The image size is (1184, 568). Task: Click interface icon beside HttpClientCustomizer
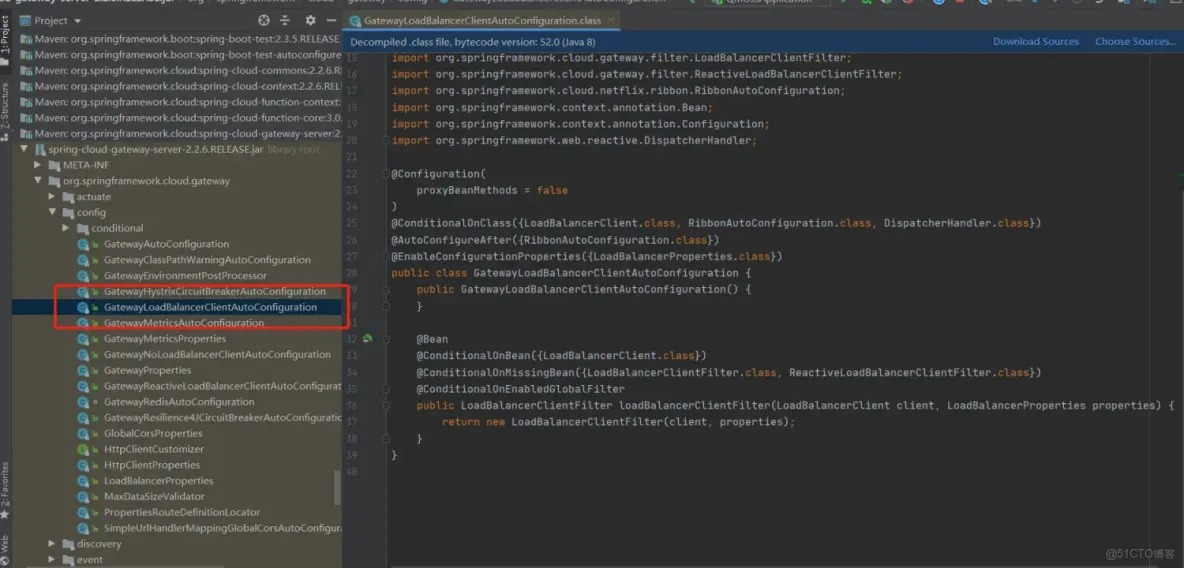[x=84, y=449]
